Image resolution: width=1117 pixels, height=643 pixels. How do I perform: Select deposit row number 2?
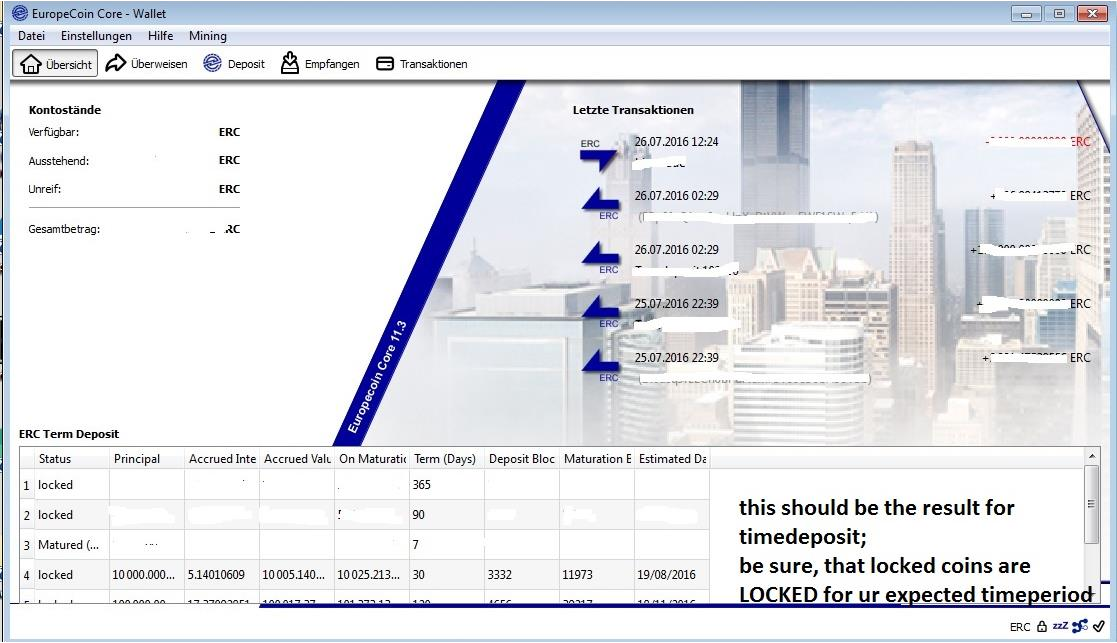click(26, 515)
